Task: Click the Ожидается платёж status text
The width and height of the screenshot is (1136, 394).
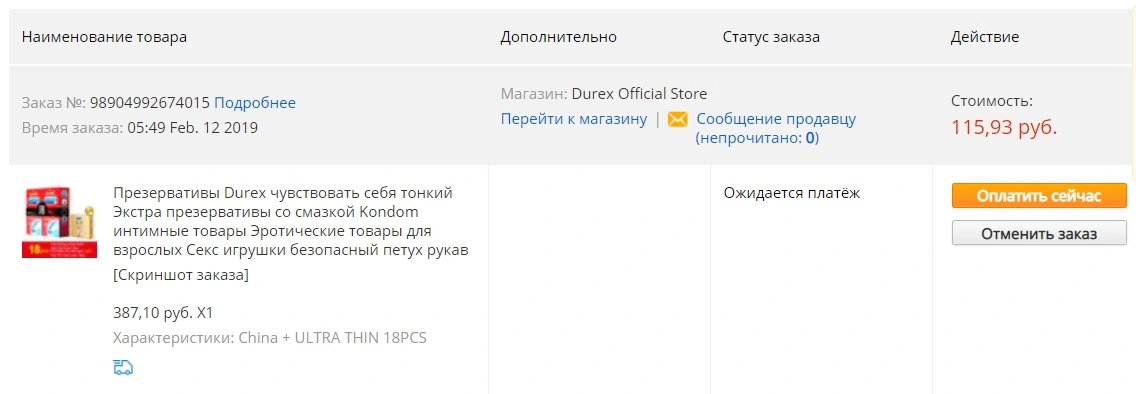Action: pyautogui.click(x=792, y=193)
